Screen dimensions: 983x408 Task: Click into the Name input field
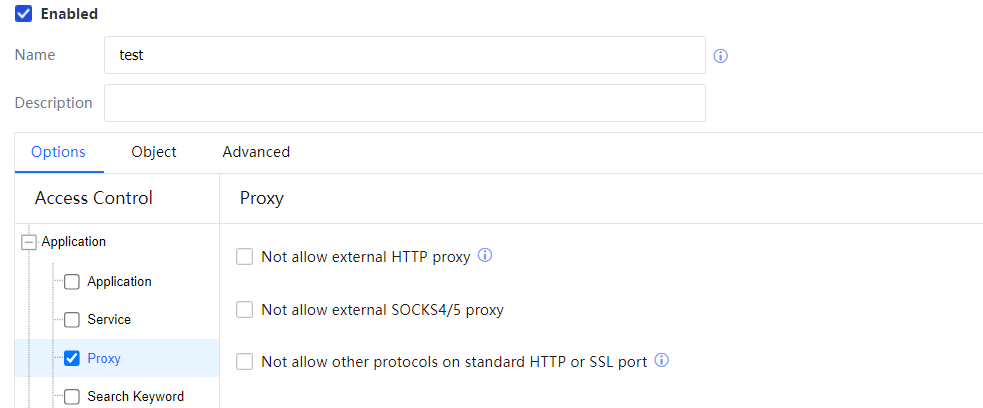404,56
